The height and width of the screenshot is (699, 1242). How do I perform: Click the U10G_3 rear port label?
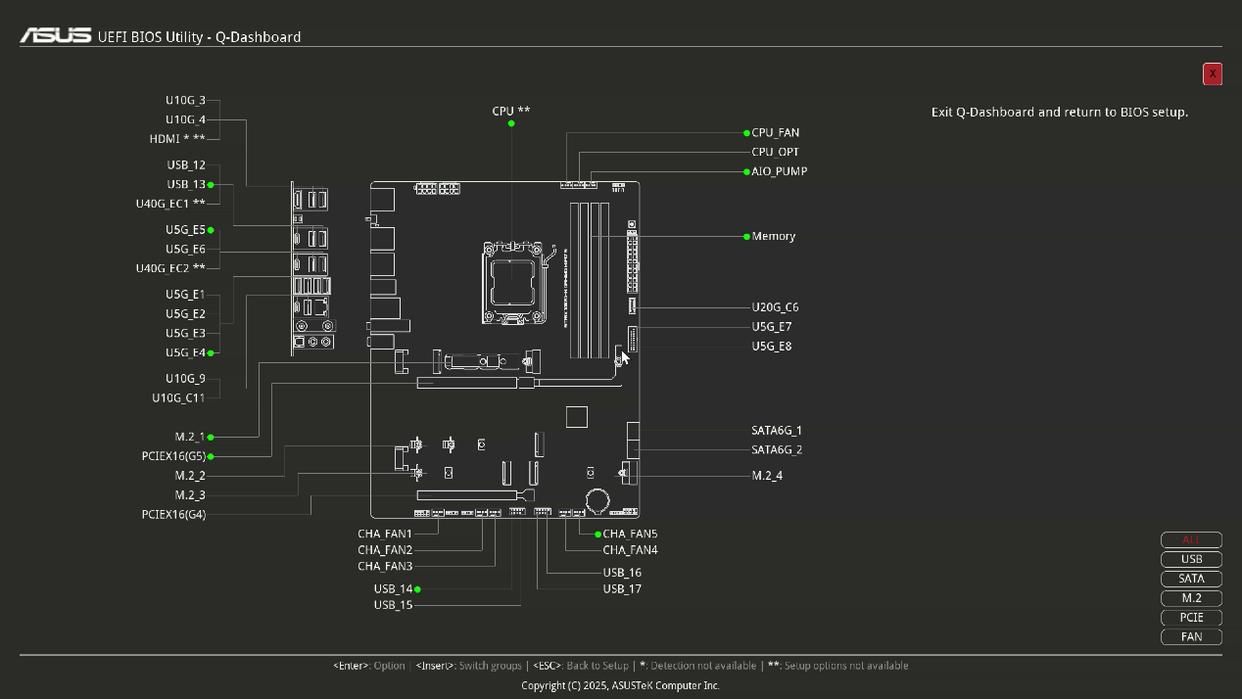185,100
